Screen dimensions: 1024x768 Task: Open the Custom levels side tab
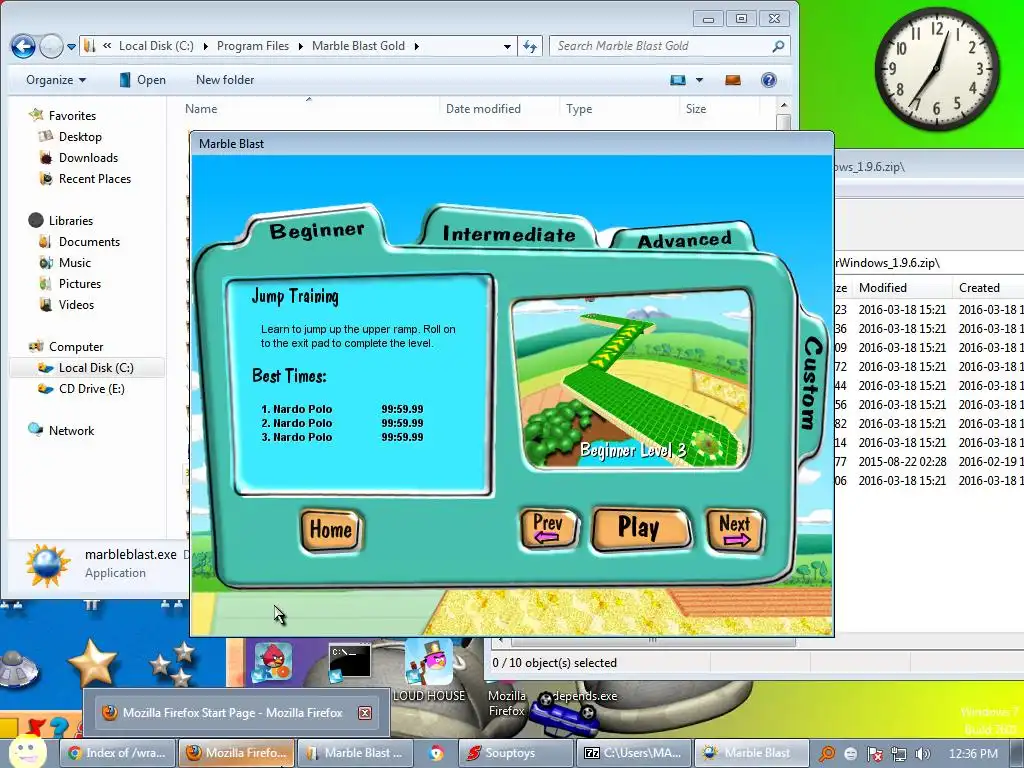[x=810, y=383]
